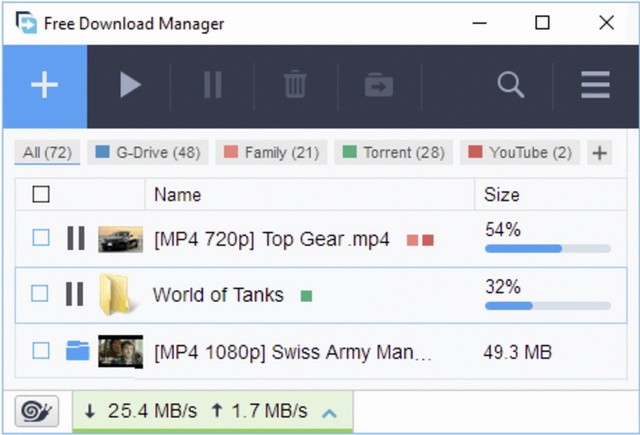Open the hamburger main menu
Viewport: 640px width, 435px height.
point(595,86)
